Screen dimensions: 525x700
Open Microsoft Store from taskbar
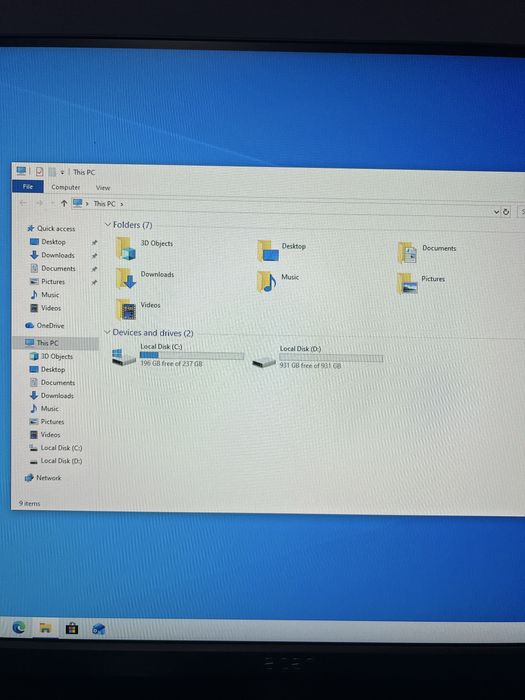coord(71,629)
